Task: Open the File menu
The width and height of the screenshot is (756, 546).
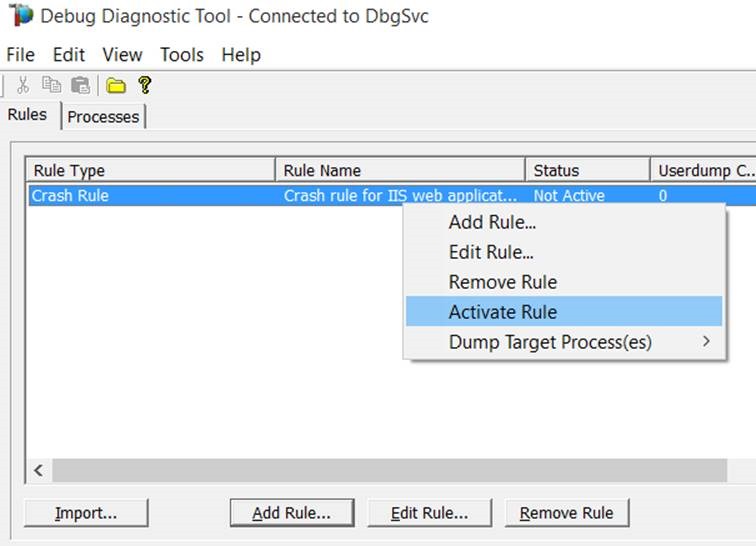Action: click(x=20, y=54)
